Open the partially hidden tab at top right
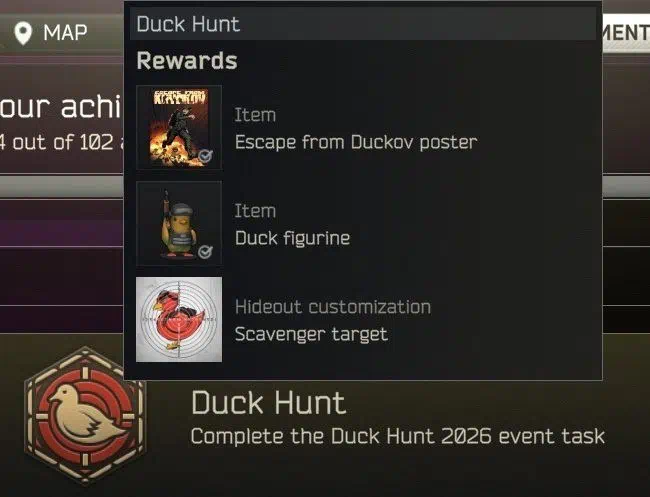Image resolution: width=650 pixels, height=497 pixels. pos(626,33)
